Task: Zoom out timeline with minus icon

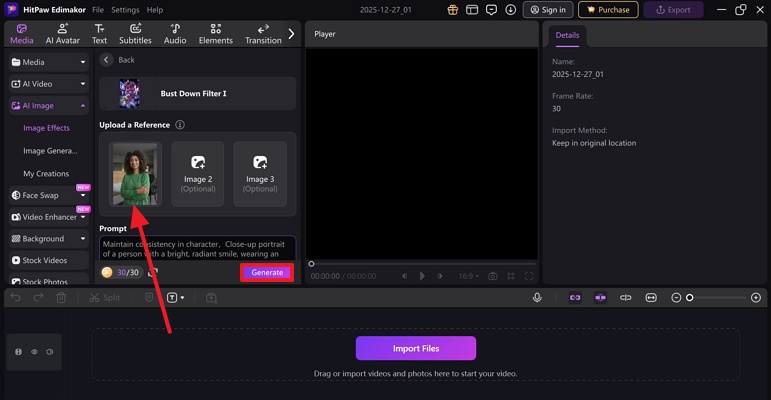Action: pos(676,297)
